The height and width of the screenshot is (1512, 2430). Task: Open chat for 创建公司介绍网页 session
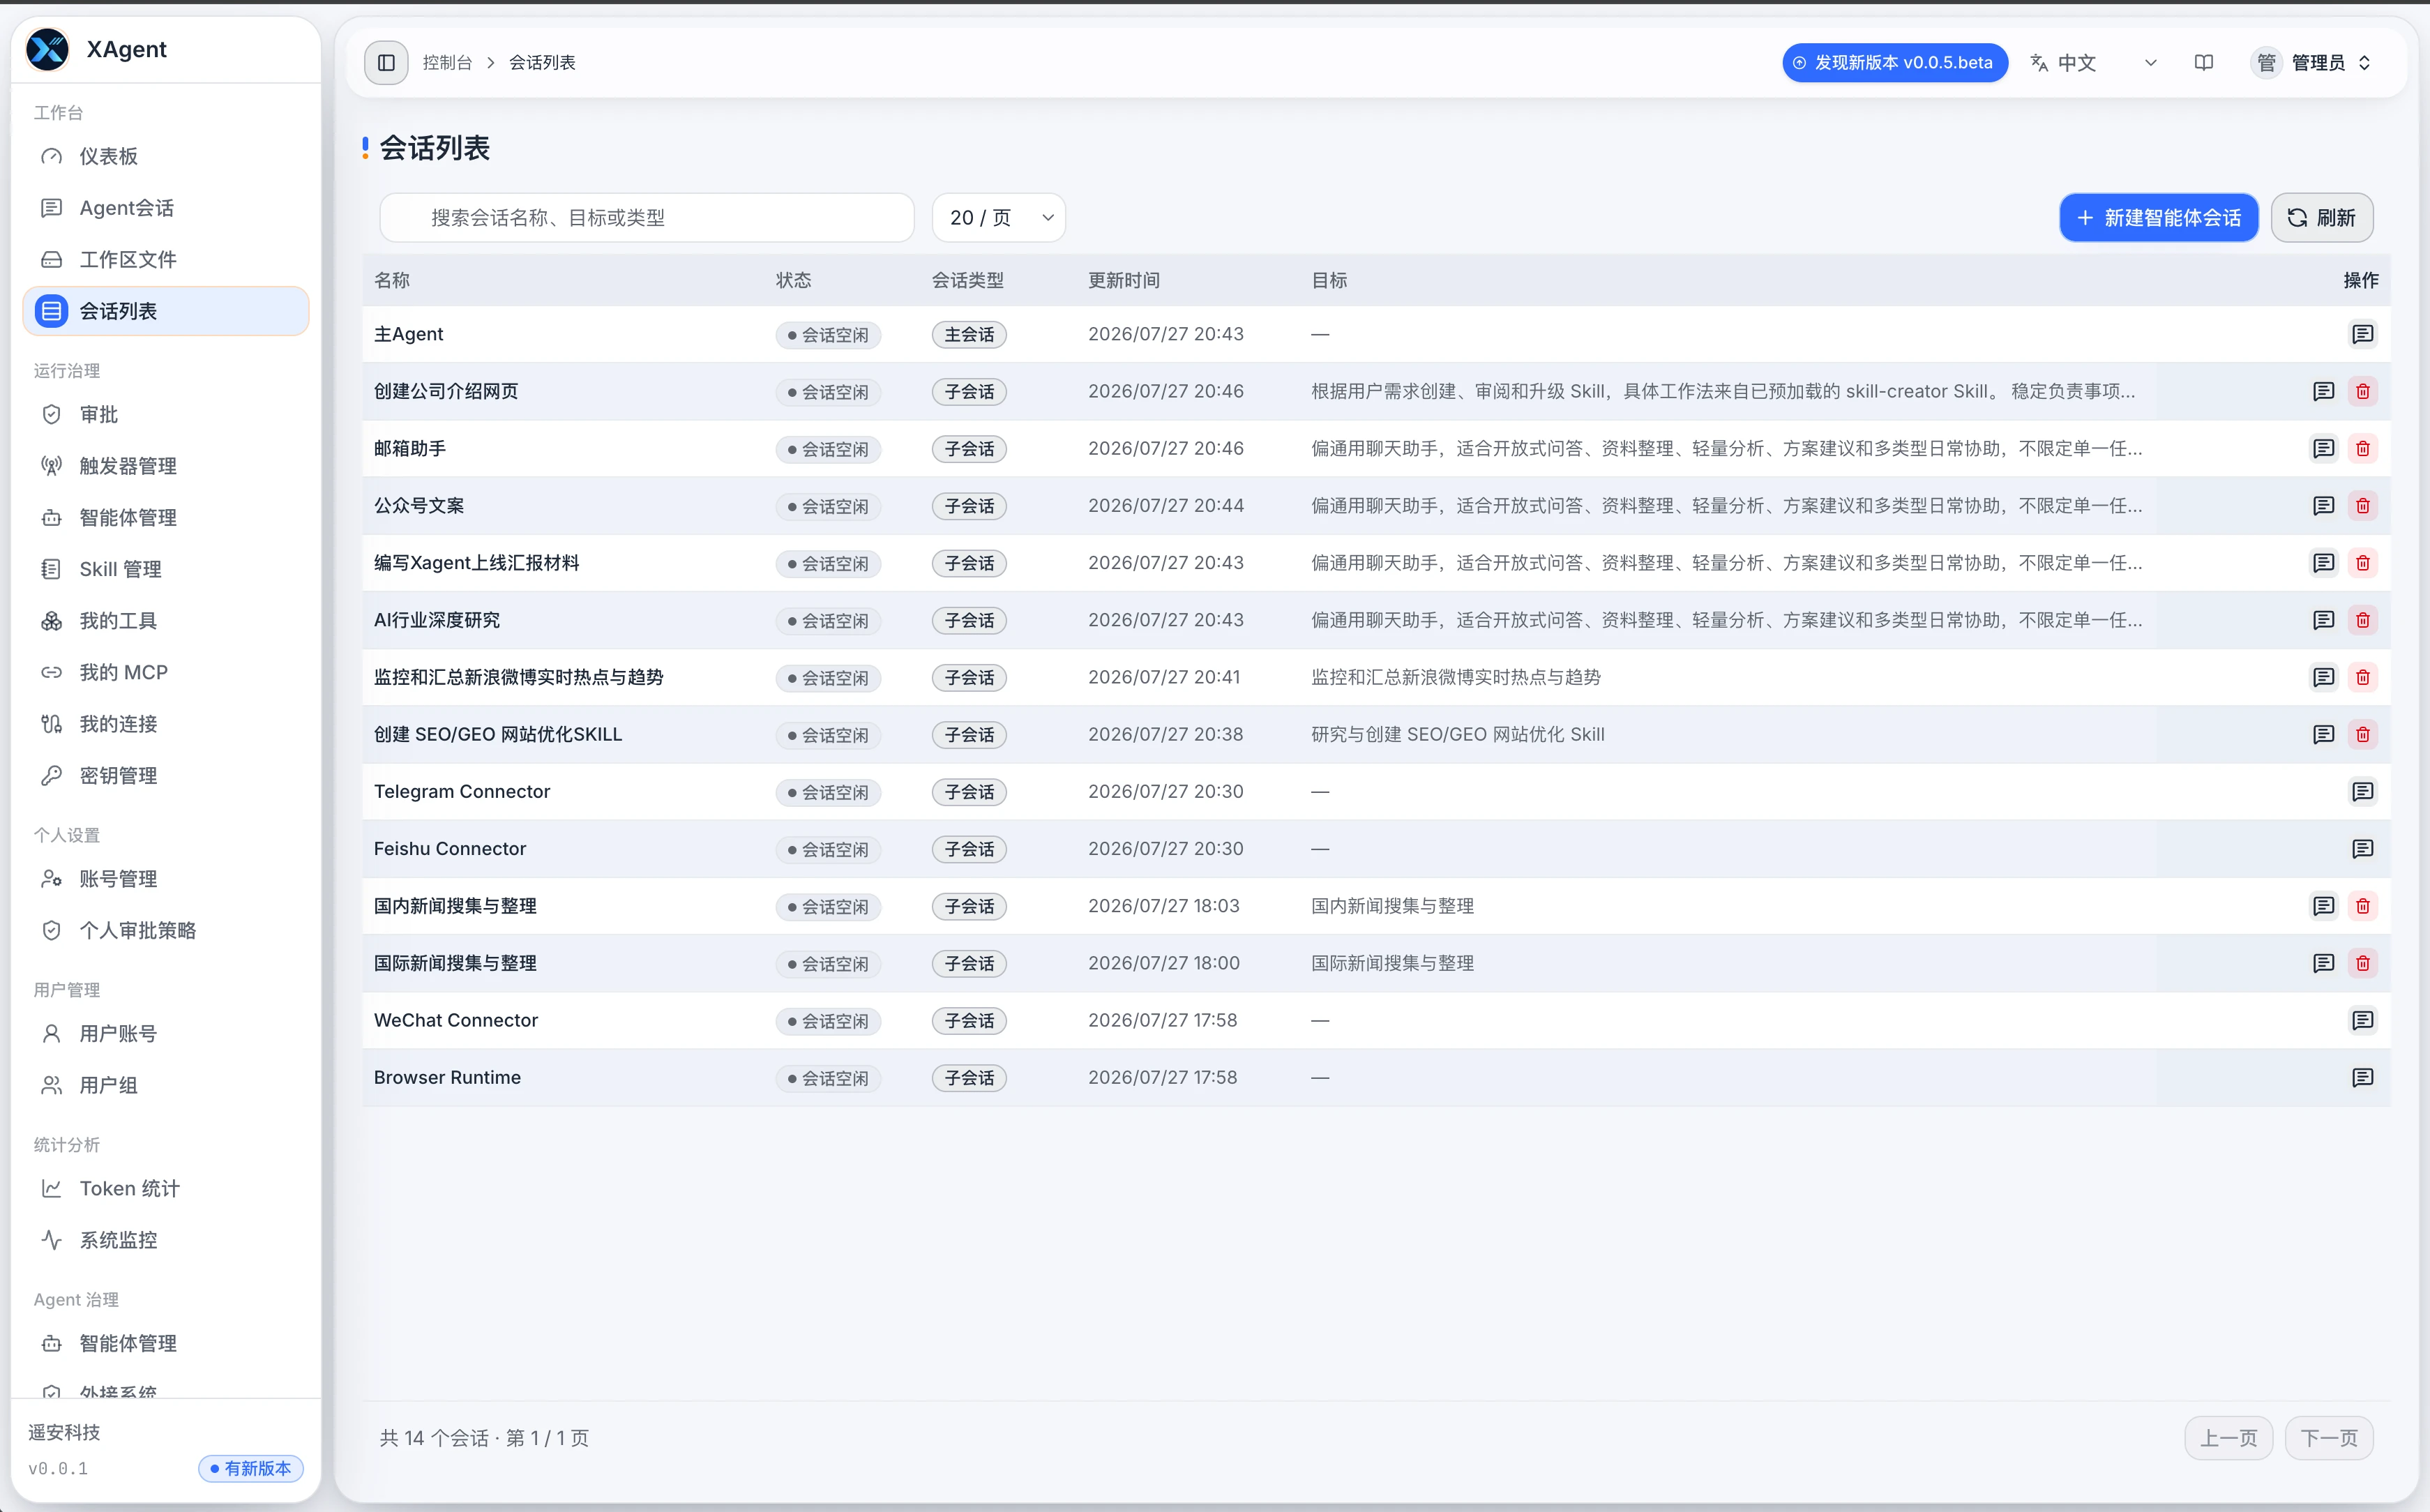2323,391
